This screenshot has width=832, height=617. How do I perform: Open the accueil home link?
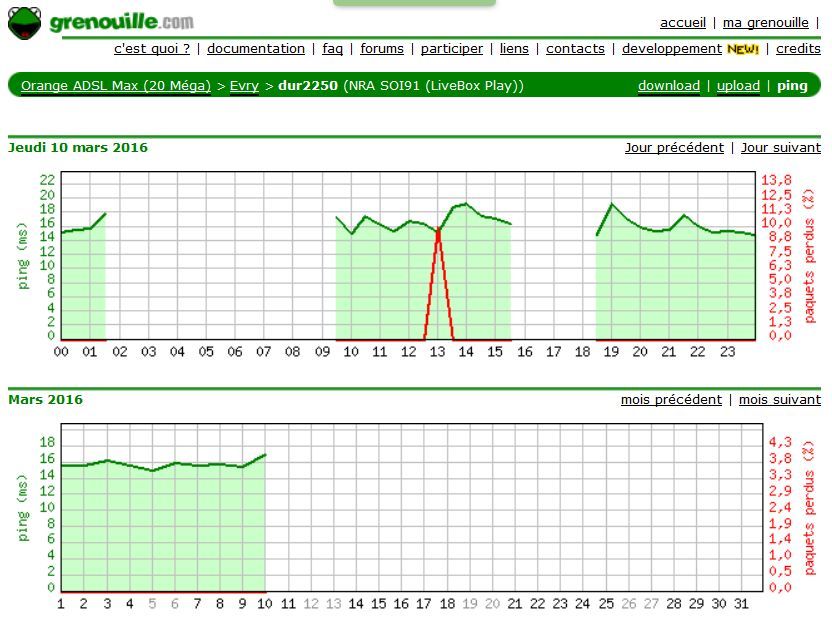[x=682, y=22]
